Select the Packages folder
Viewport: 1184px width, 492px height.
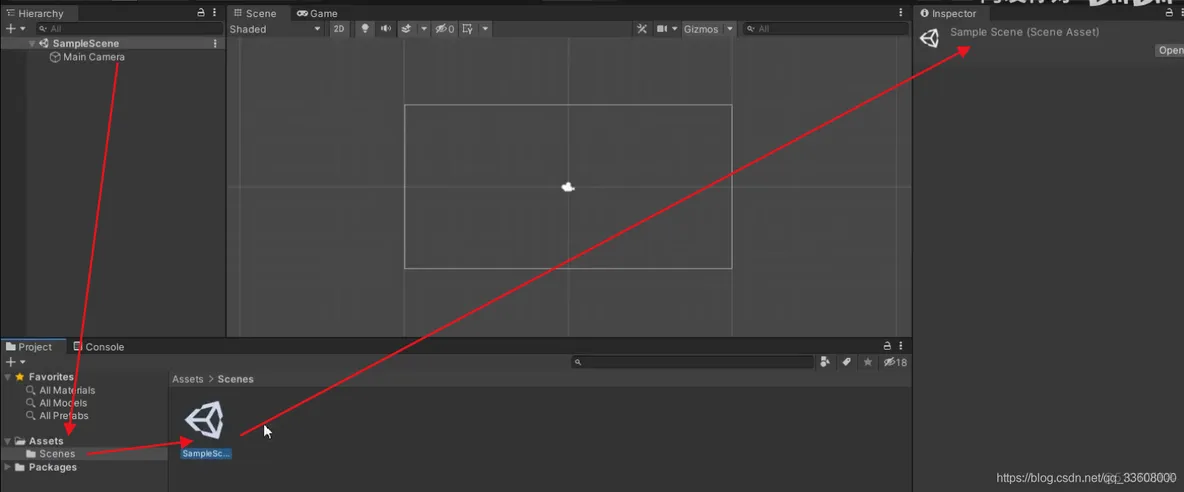point(53,467)
